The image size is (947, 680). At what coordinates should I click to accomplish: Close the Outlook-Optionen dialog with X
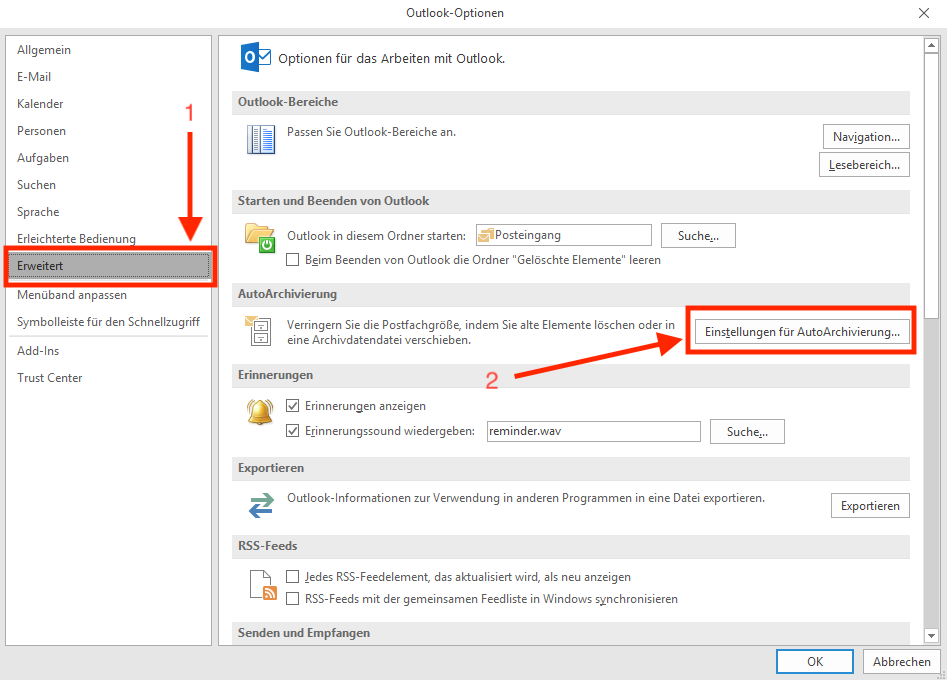pos(923,13)
